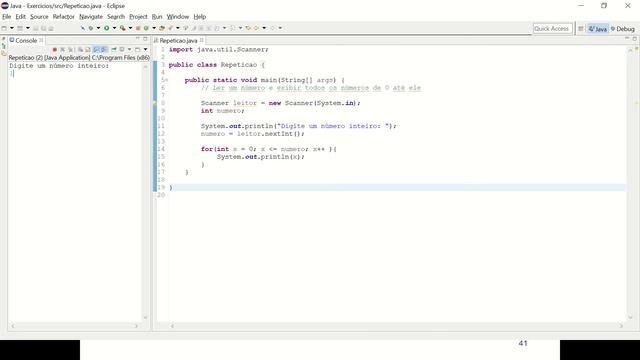Screen dimensions: 640x360
Task: Open the Refactor menu
Action: 64,17
